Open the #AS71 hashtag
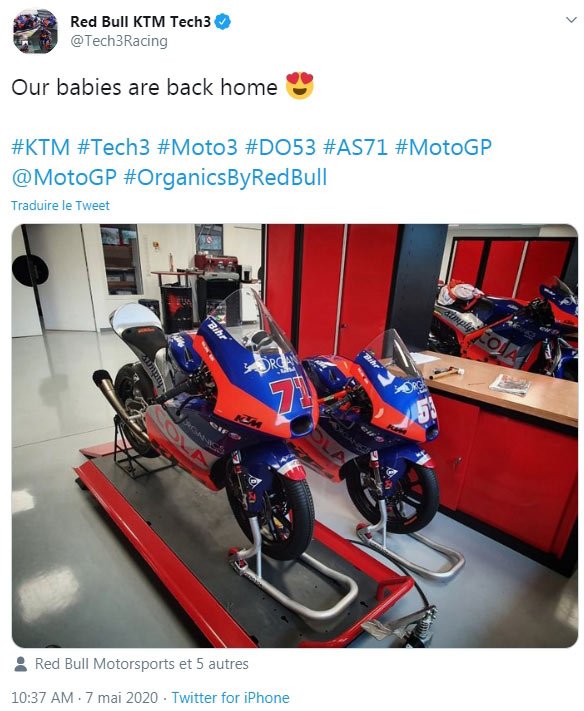This screenshot has width=584, height=711. 355,148
